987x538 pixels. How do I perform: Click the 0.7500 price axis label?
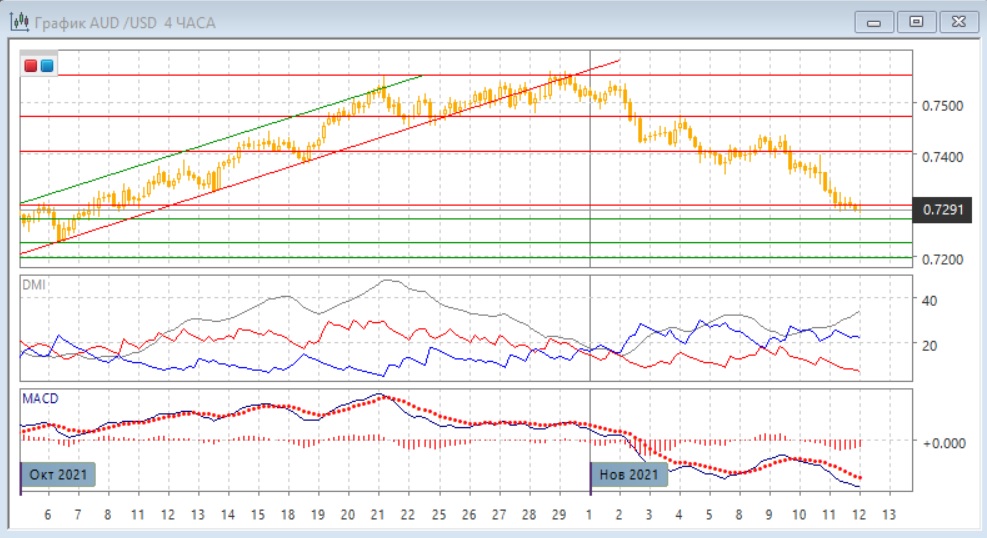tap(941, 106)
